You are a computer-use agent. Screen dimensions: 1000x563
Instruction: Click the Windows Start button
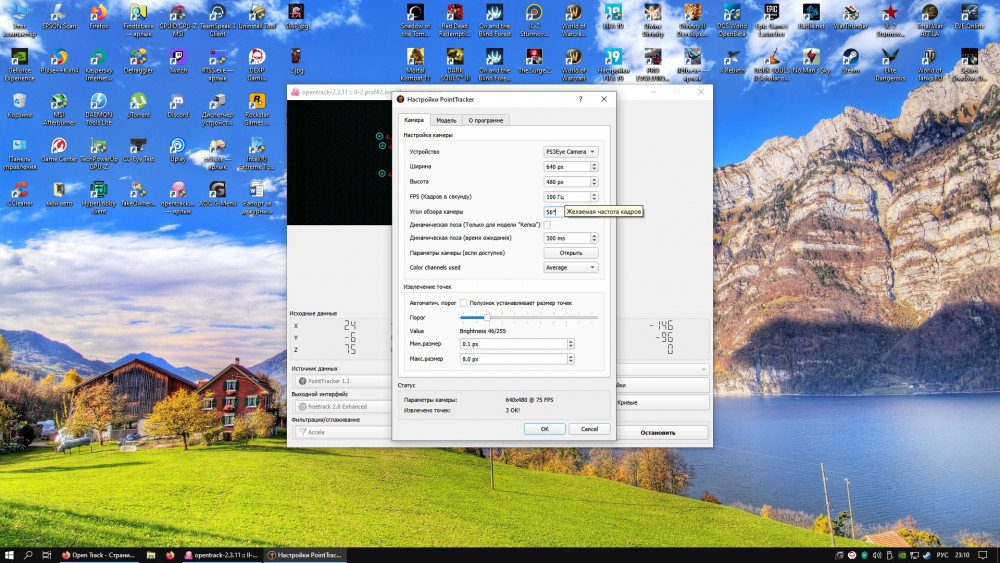point(9,554)
